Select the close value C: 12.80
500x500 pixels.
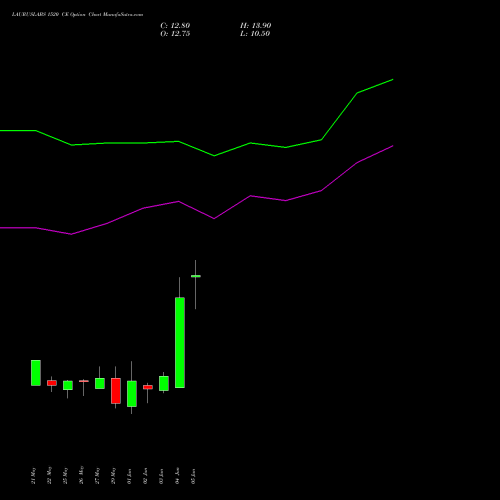175,26
